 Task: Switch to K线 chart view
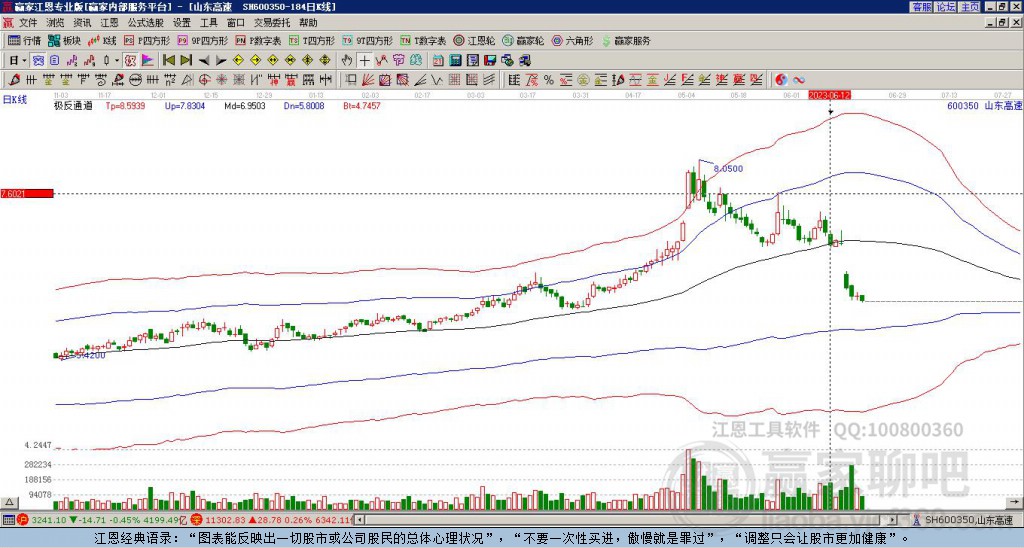click(102, 40)
